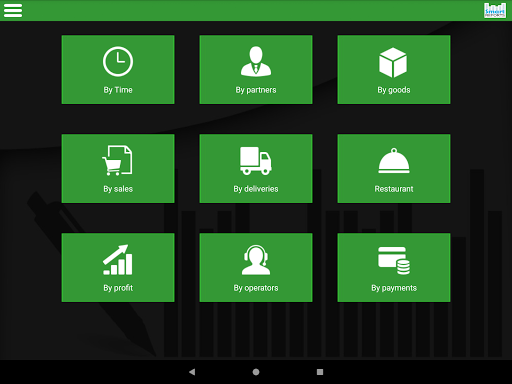
Task: Open the By profit report tile
Action: tap(118, 268)
